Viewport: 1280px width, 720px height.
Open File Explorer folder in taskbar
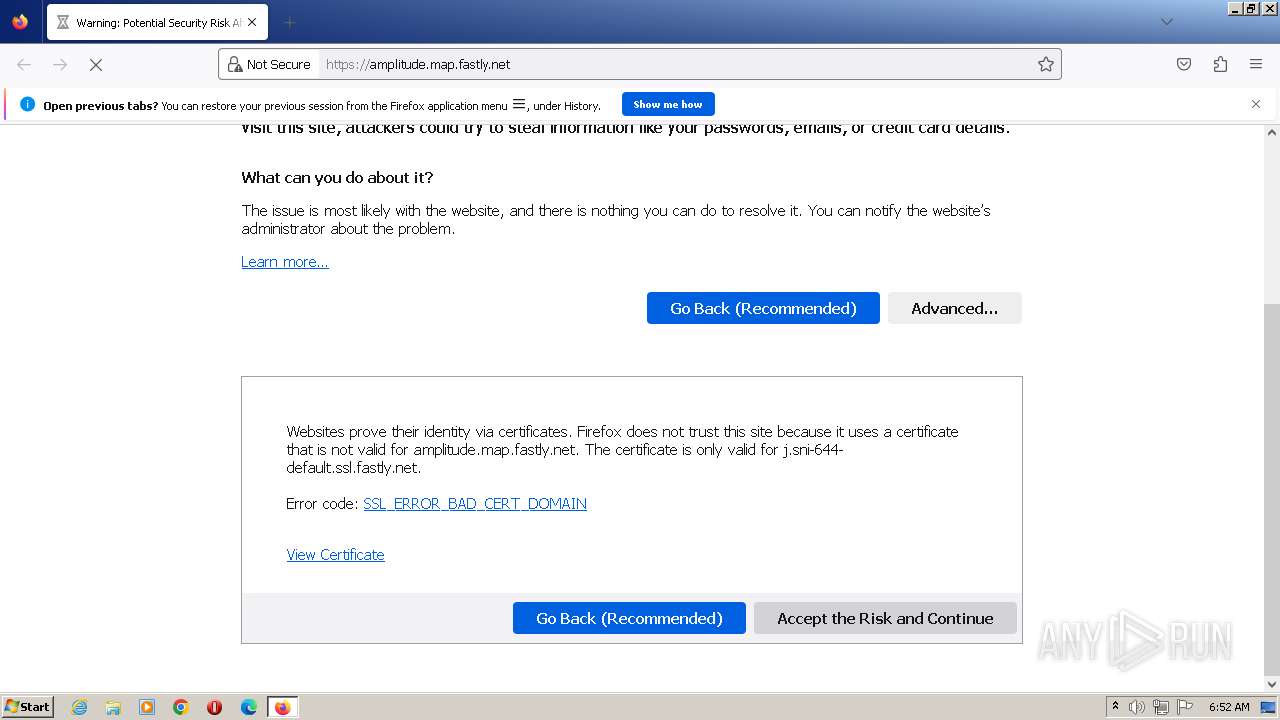pyautogui.click(x=113, y=707)
